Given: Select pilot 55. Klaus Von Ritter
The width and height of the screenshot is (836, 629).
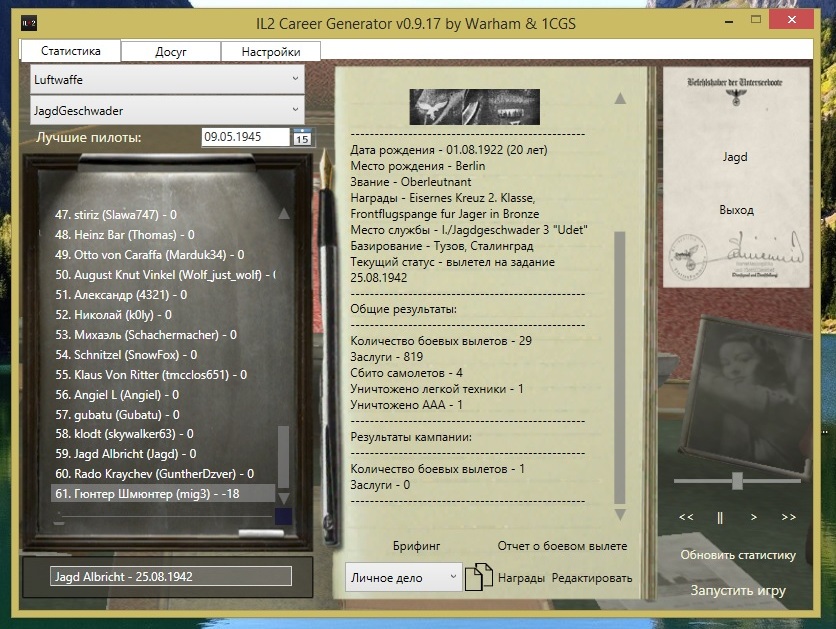Looking at the screenshot, I should click(x=151, y=375).
